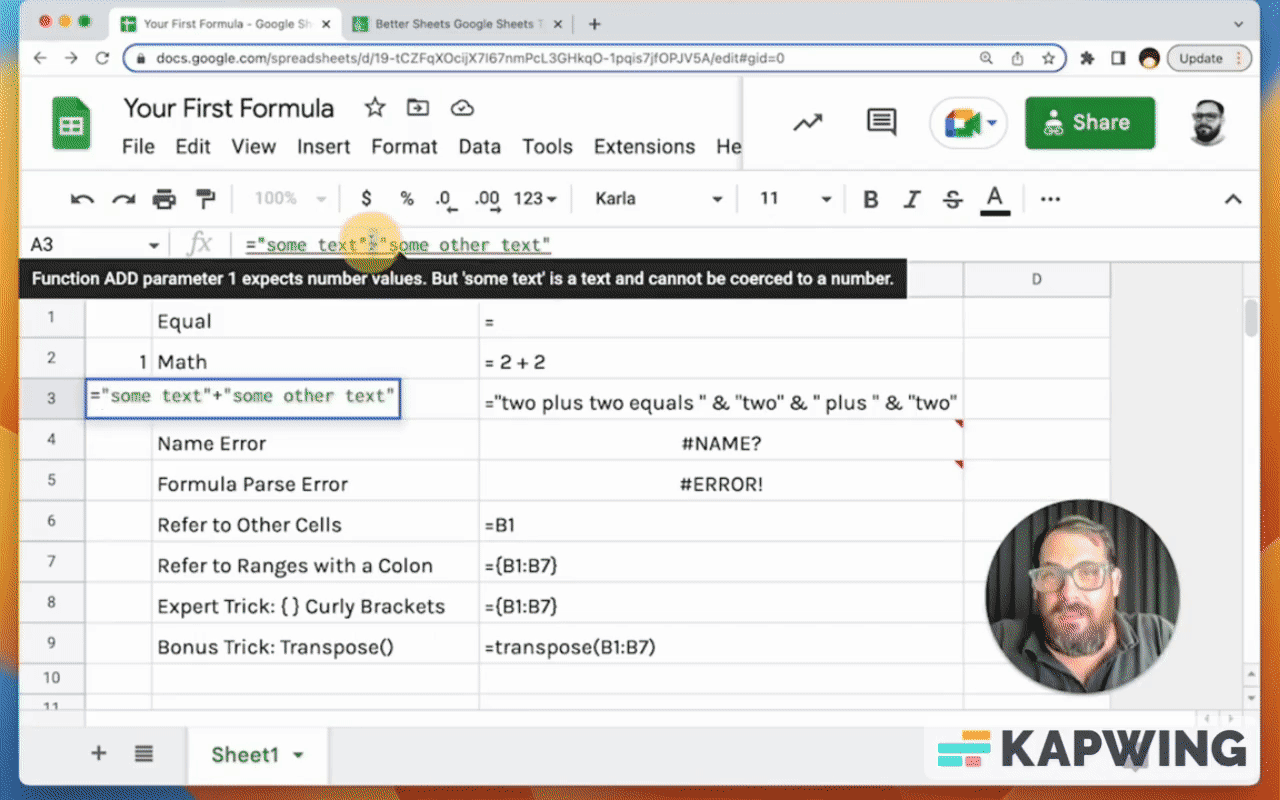Reload the page
1280x800 pixels.
[x=102, y=58]
